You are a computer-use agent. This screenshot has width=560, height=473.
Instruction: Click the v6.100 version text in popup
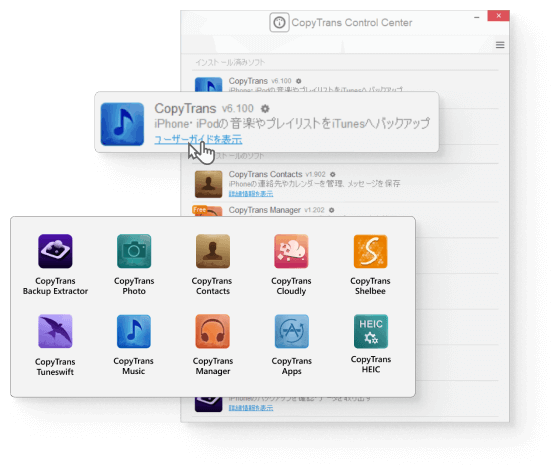(238, 108)
